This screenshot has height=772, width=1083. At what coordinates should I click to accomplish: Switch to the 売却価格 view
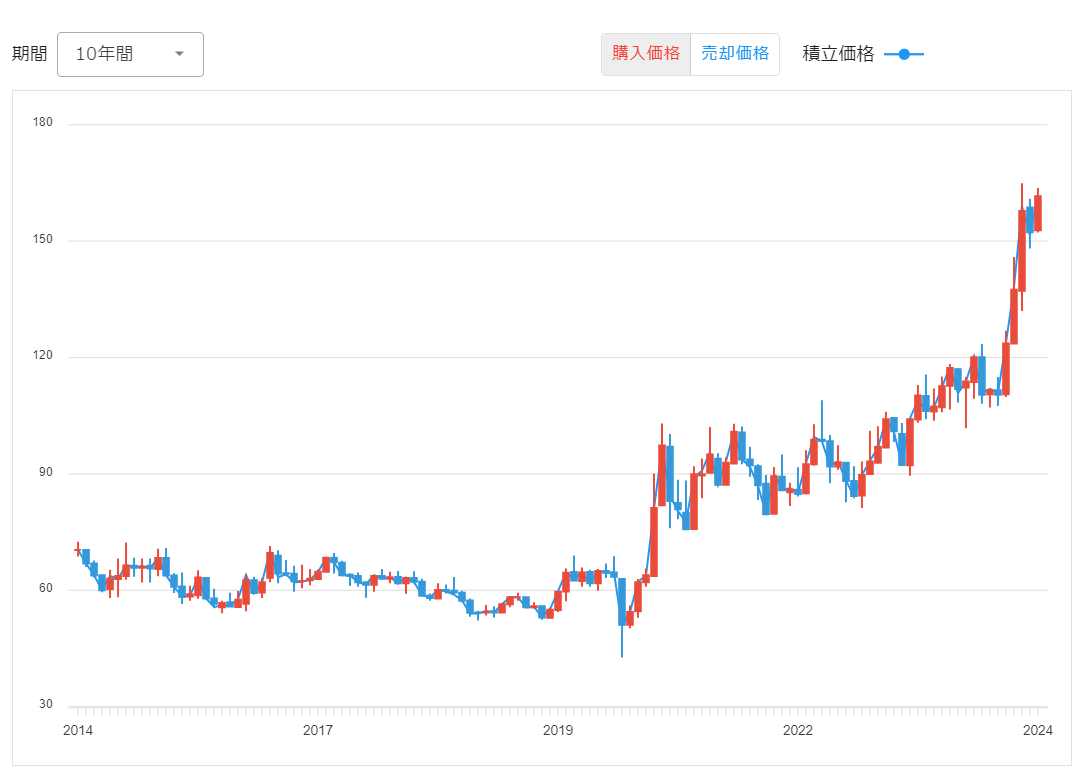[x=735, y=54]
